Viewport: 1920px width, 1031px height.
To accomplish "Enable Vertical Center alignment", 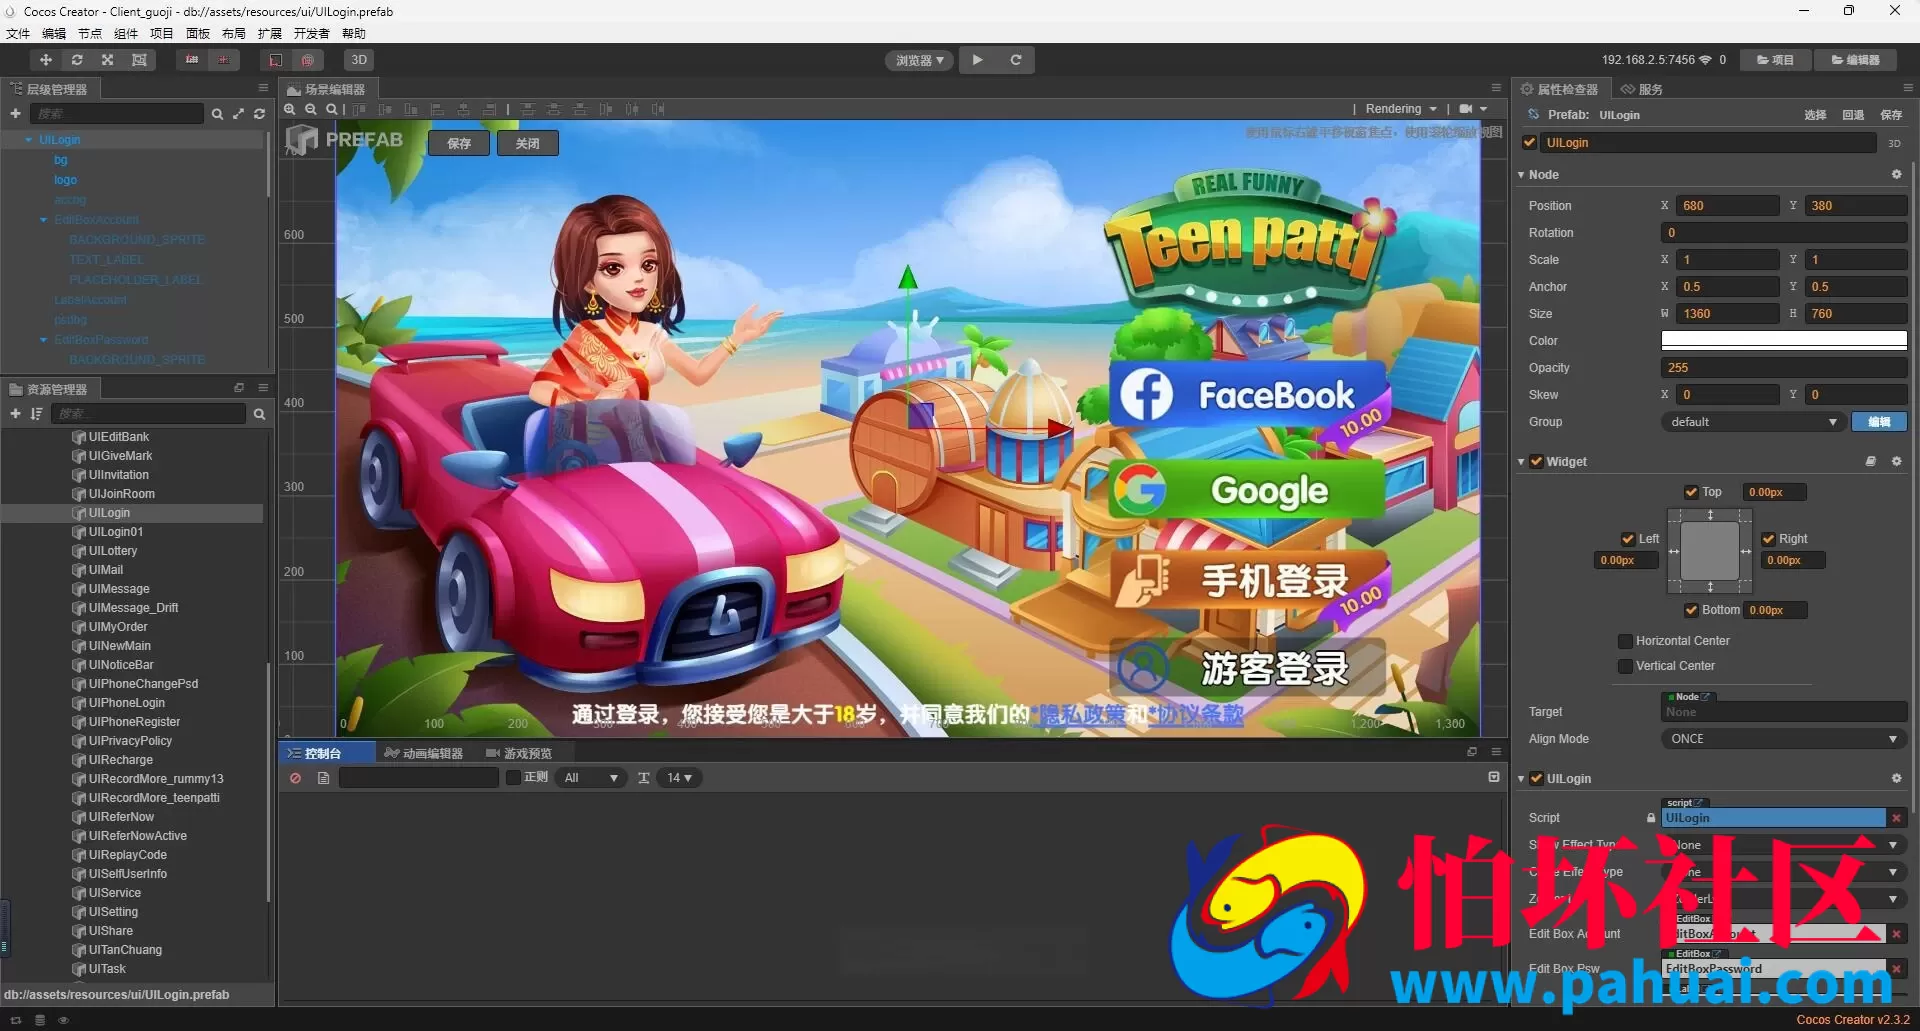I will (x=1625, y=666).
